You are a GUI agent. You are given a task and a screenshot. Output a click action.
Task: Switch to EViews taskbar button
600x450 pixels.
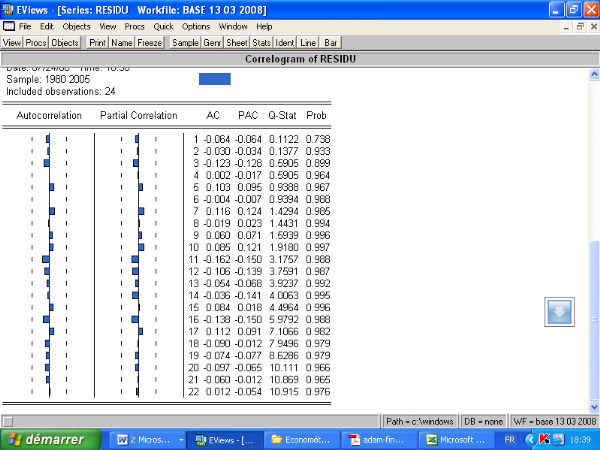click(x=225, y=440)
